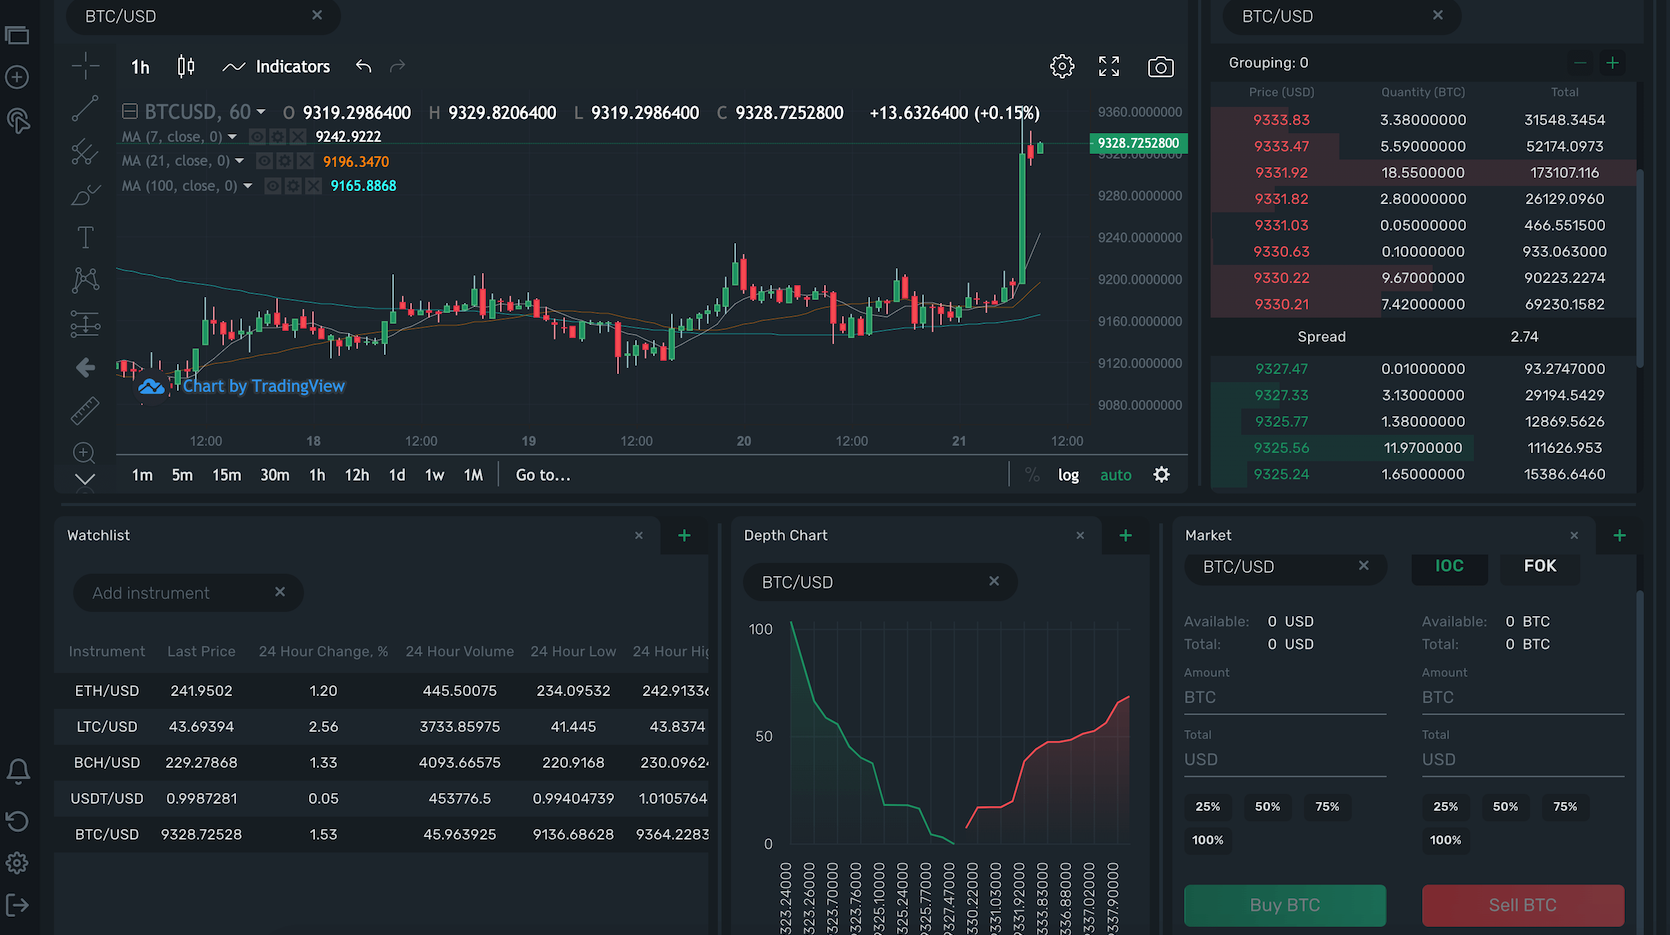Switch chart timeframe to 1d
Screen dimensions: 1670x935
(396, 474)
